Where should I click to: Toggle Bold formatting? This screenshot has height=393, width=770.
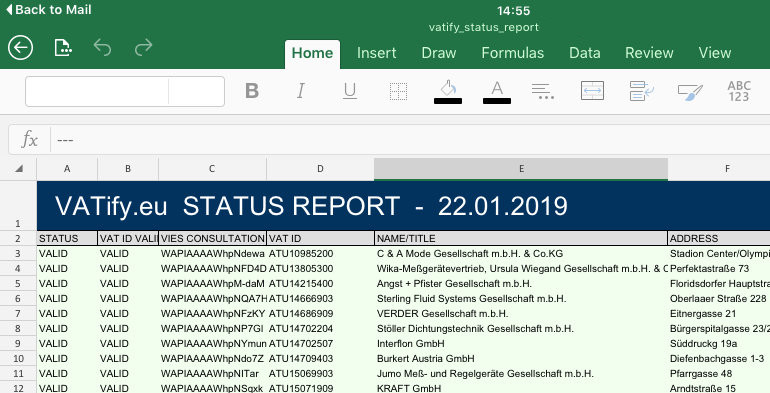pos(252,91)
